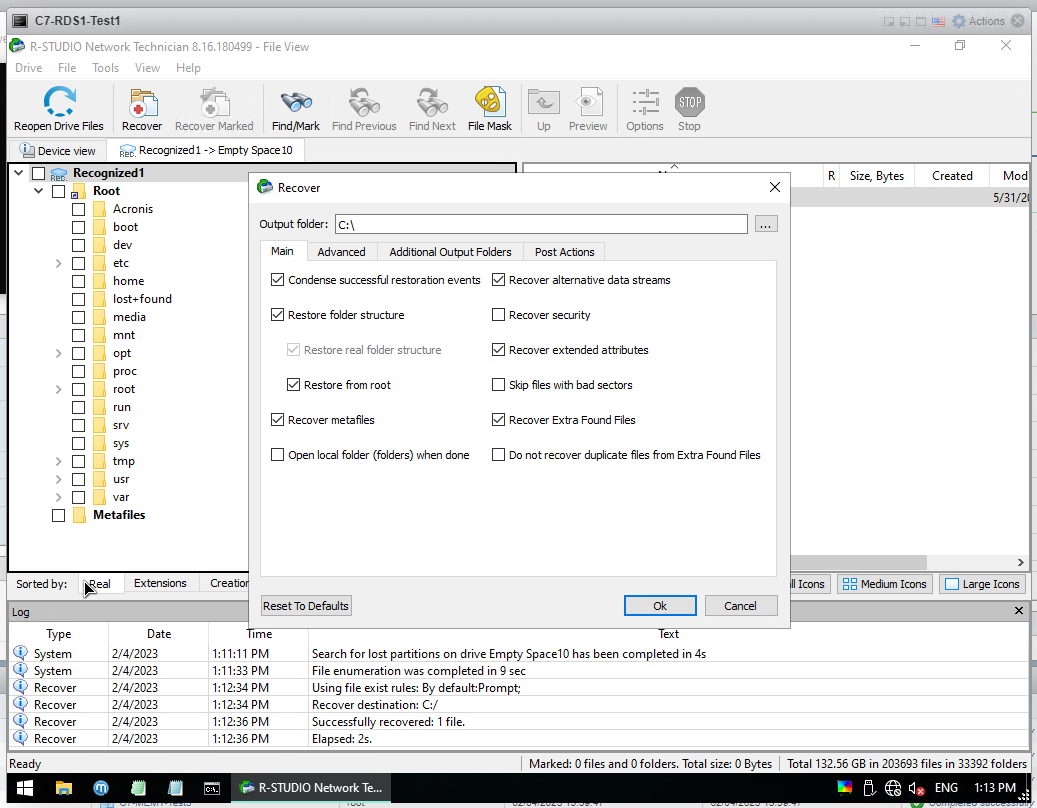Open File Explorer from the taskbar
The image size is (1037, 808).
pos(63,788)
